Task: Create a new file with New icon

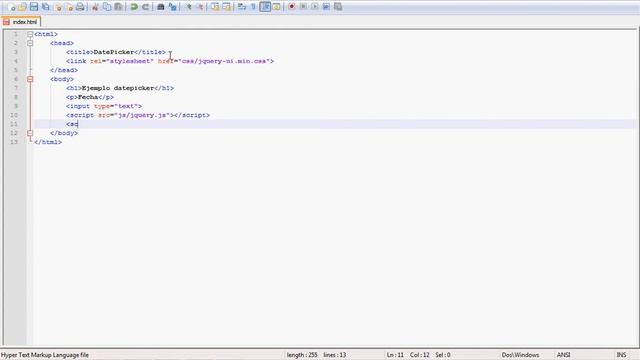Action: [x=11, y=7]
